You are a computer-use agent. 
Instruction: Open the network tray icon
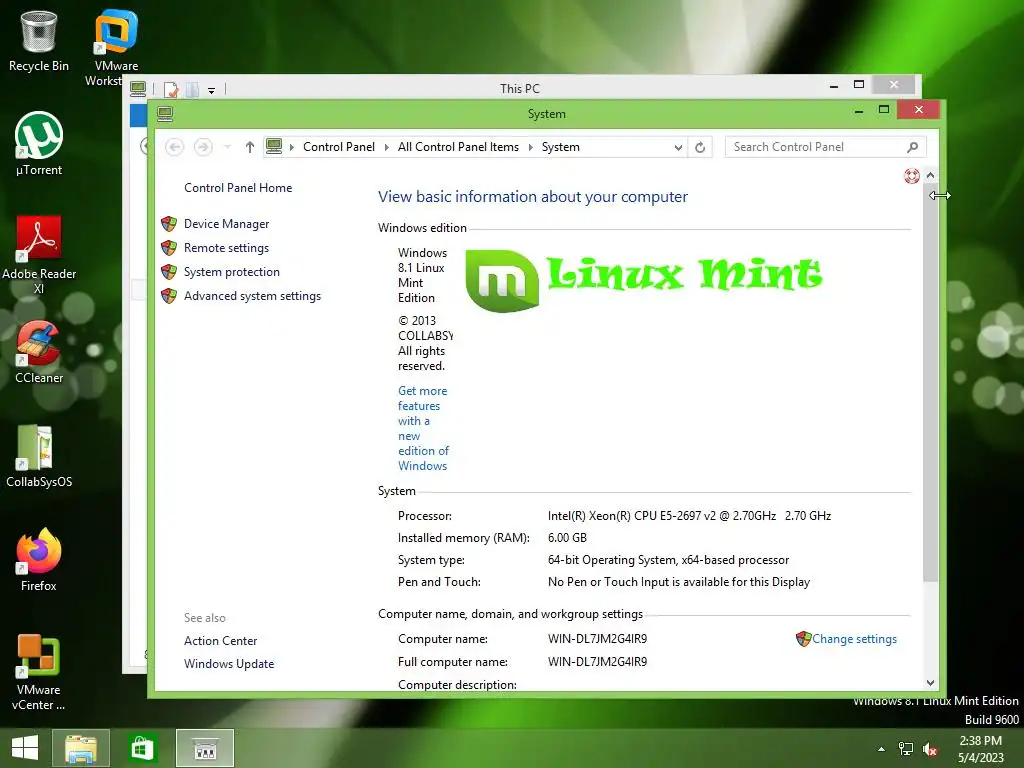[x=905, y=749]
